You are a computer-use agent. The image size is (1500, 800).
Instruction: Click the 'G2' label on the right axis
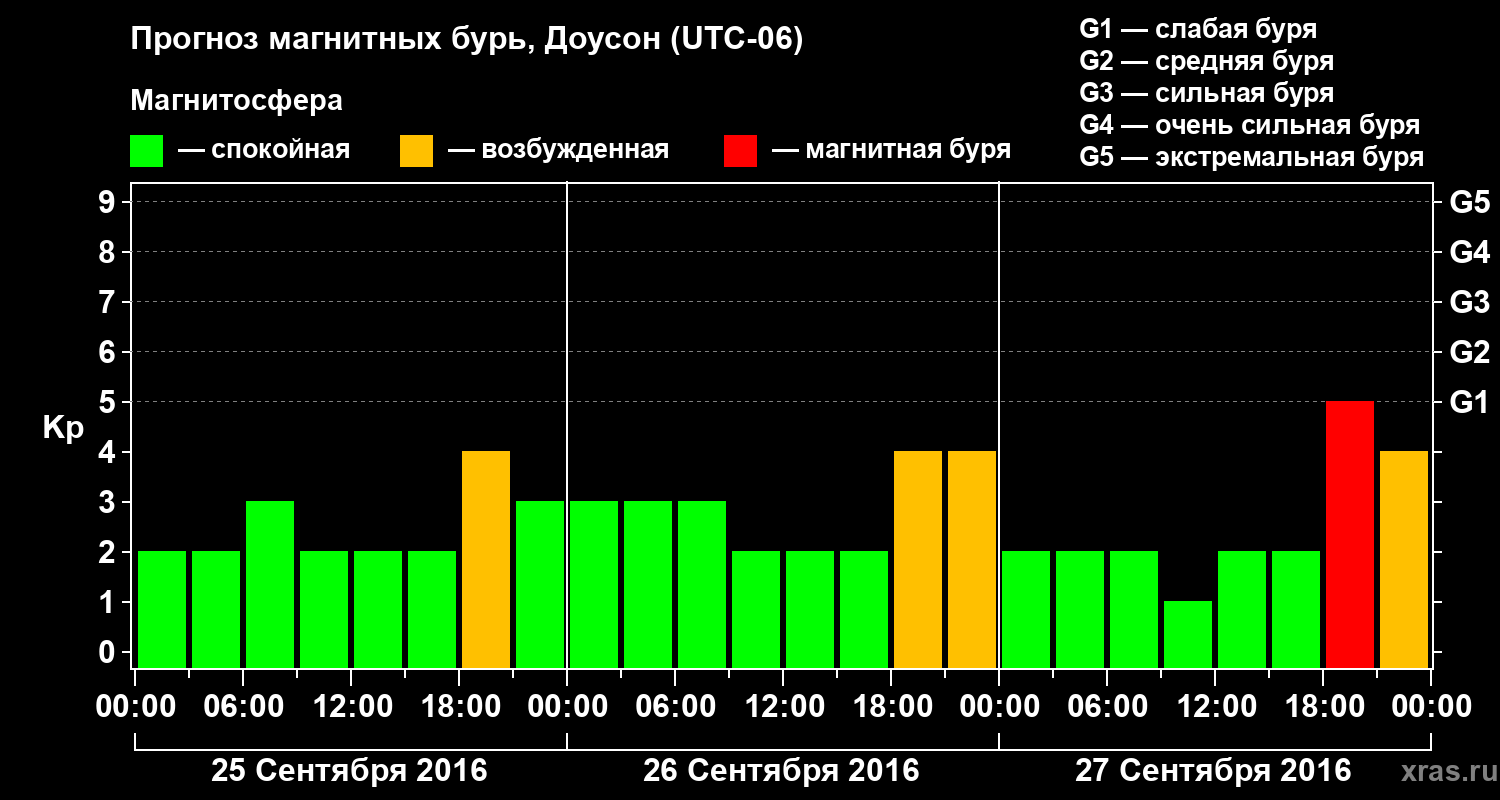click(x=1470, y=352)
